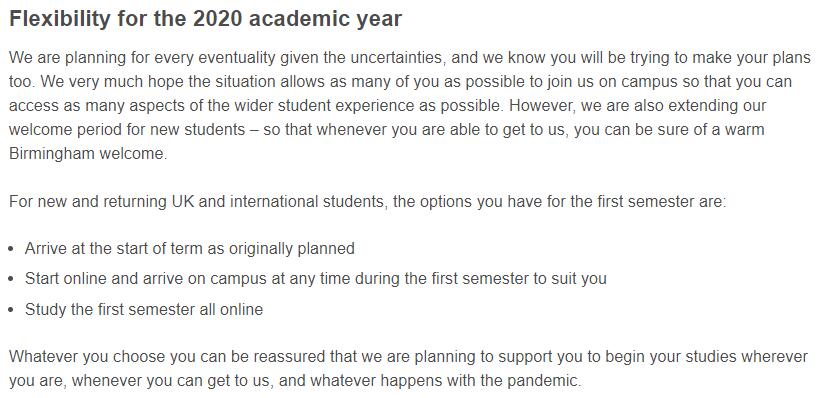Viewport: 831px width, 398px height.
Task: Click the first bullet point marker
Action: pos(12,249)
